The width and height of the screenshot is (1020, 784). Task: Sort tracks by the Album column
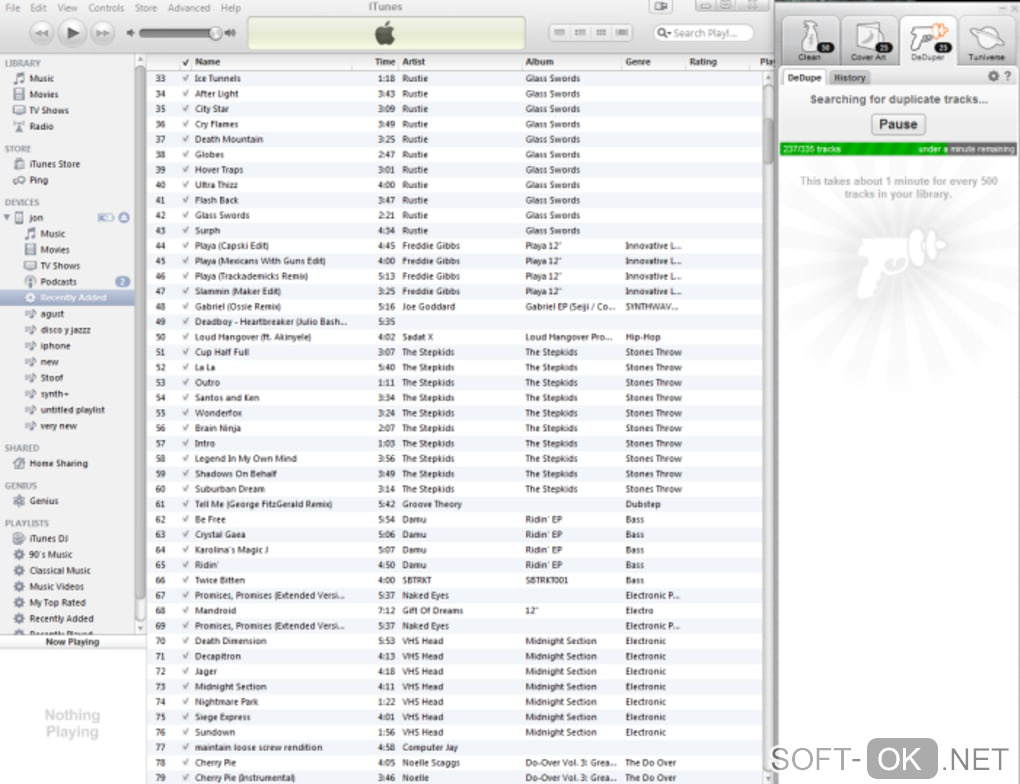pyautogui.click(x=571, y=62)
